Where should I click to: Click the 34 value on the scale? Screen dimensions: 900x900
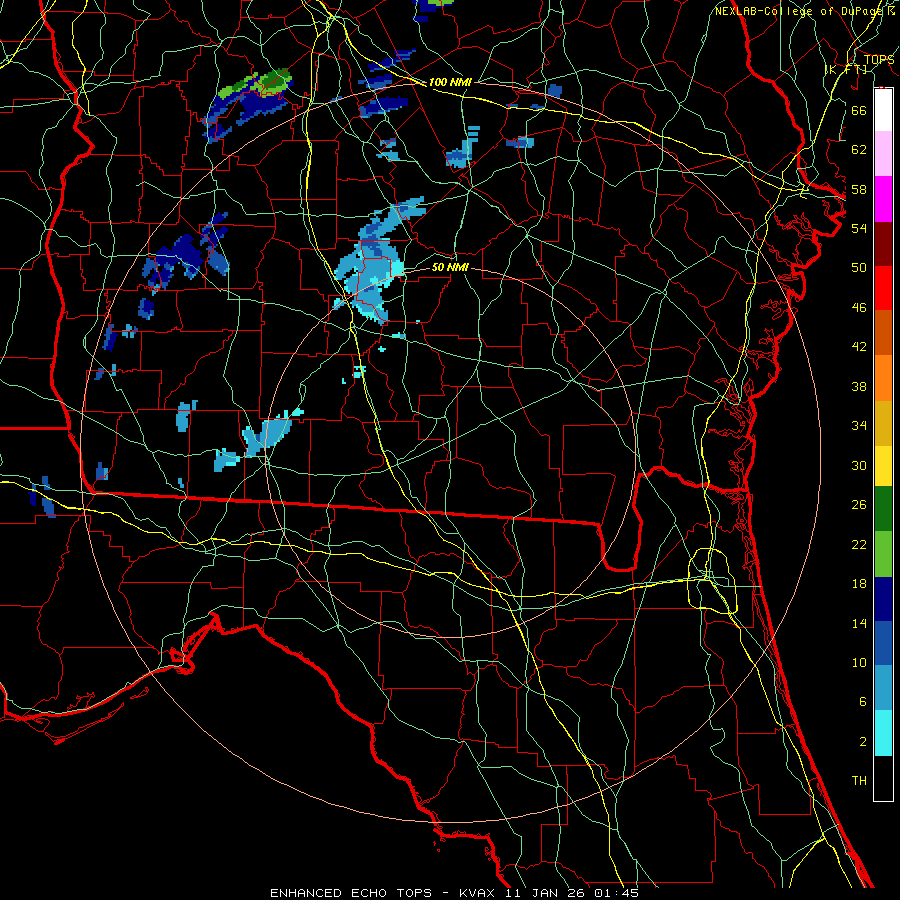coord(859,426)
